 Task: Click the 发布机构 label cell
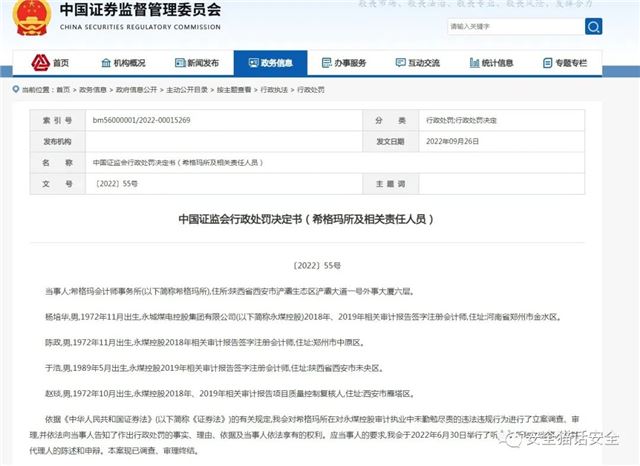tap(58, 142)
